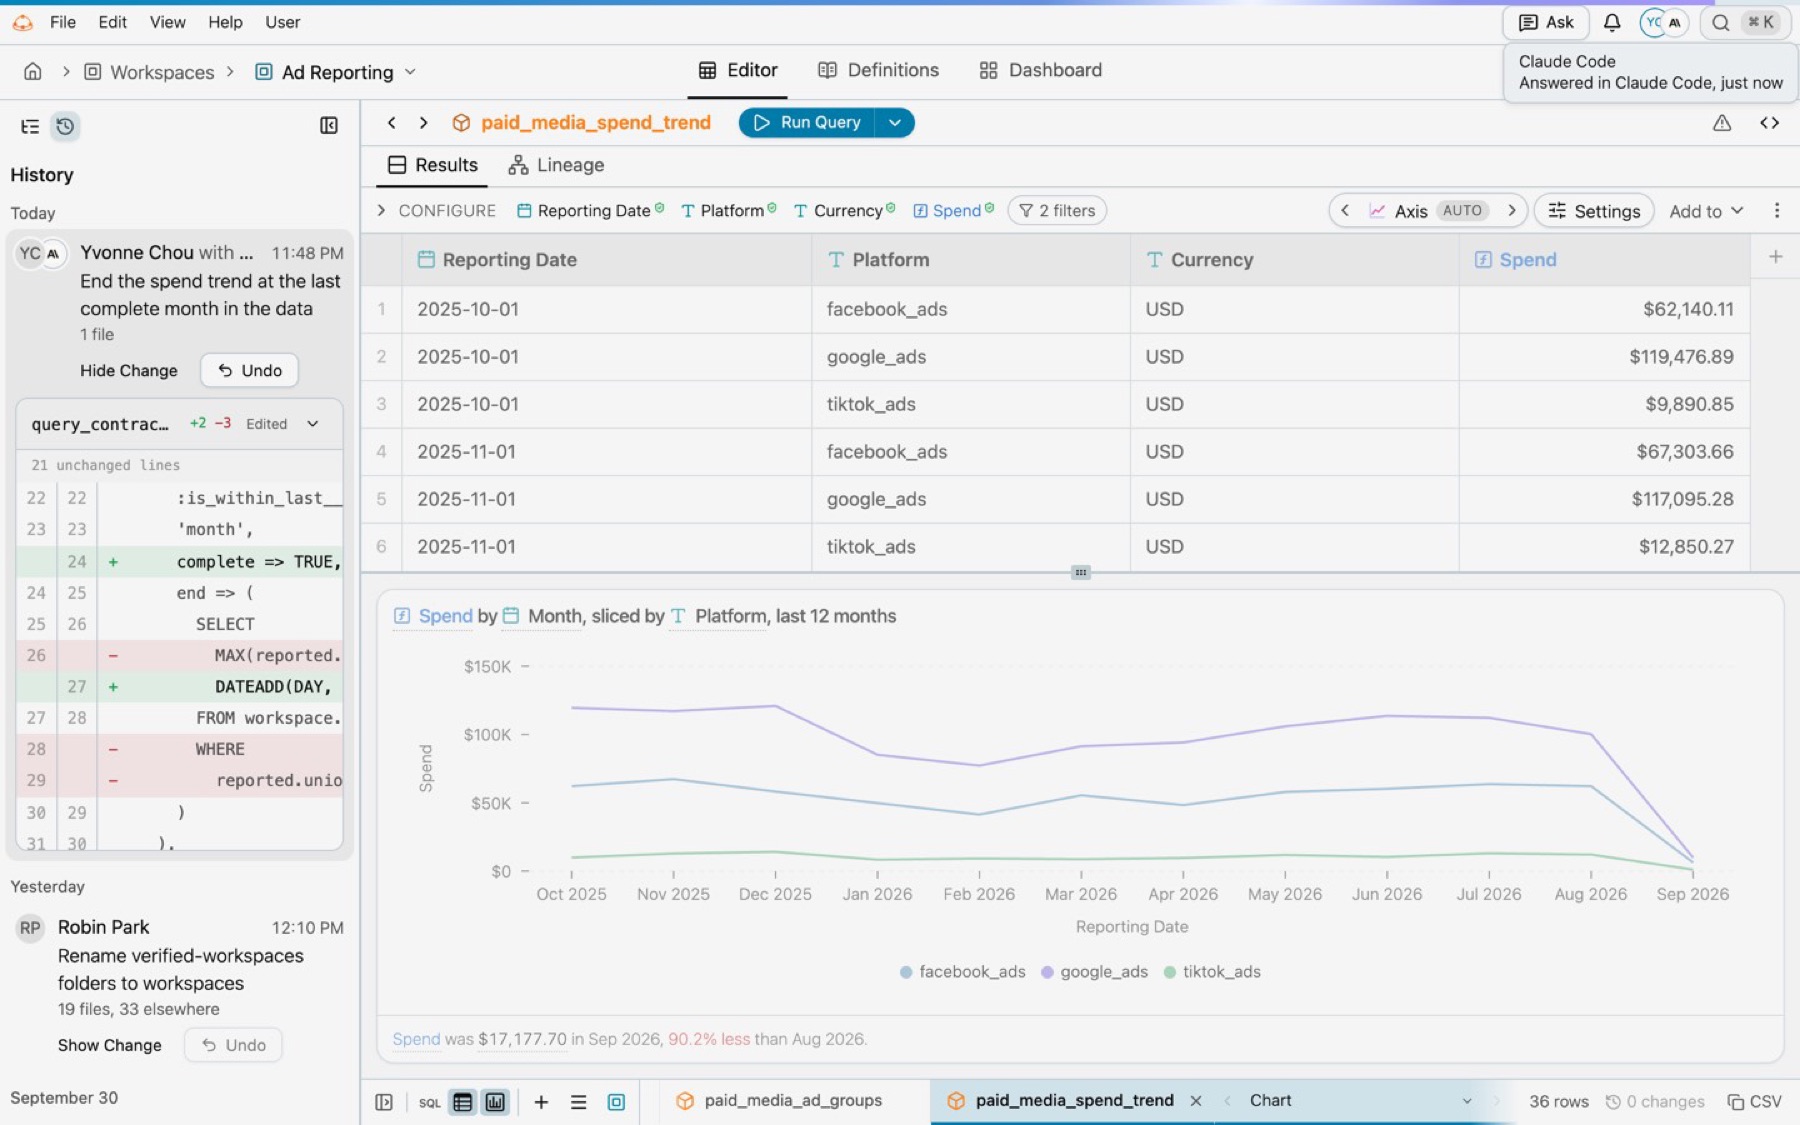
Task: Open the home icon in breadcrumb
Action: click(x=33, y=71)
